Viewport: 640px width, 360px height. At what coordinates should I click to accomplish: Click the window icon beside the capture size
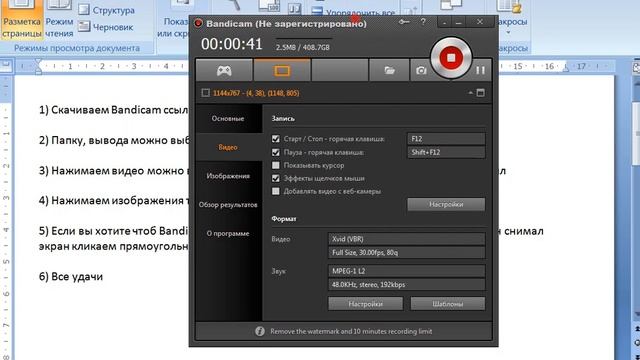coord(480,93)
